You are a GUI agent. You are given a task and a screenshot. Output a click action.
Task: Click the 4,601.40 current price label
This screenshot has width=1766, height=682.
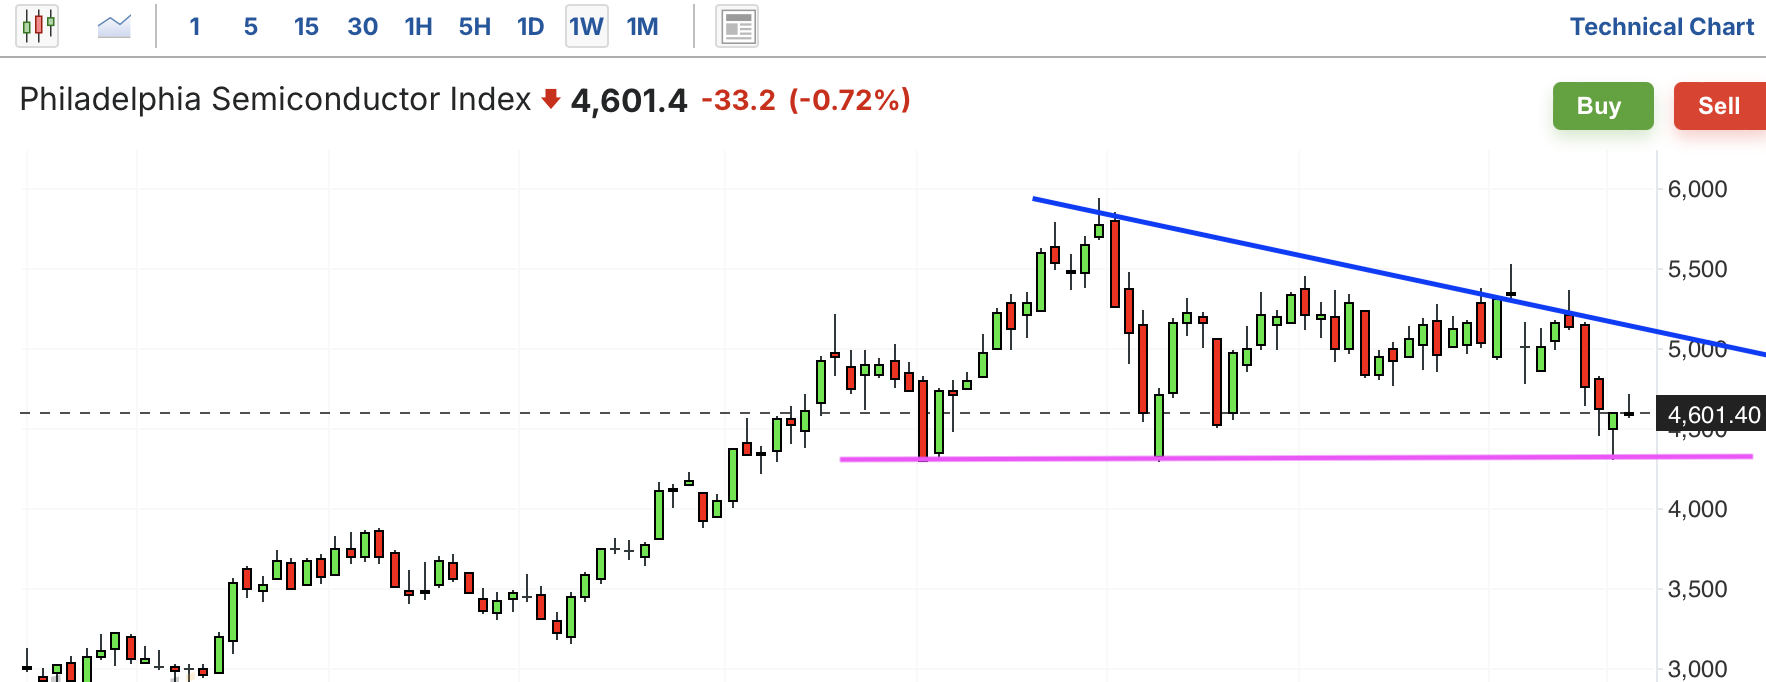pyautogui.click(x=1713, y=415)
